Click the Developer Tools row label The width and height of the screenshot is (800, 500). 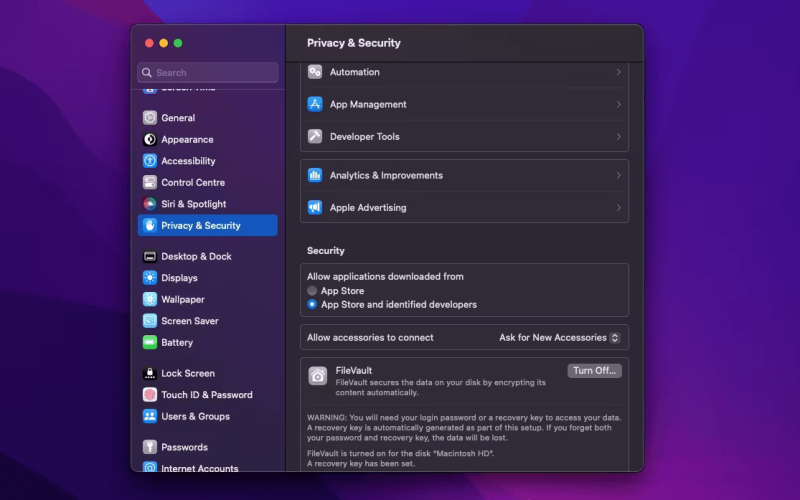pos(364,136)
